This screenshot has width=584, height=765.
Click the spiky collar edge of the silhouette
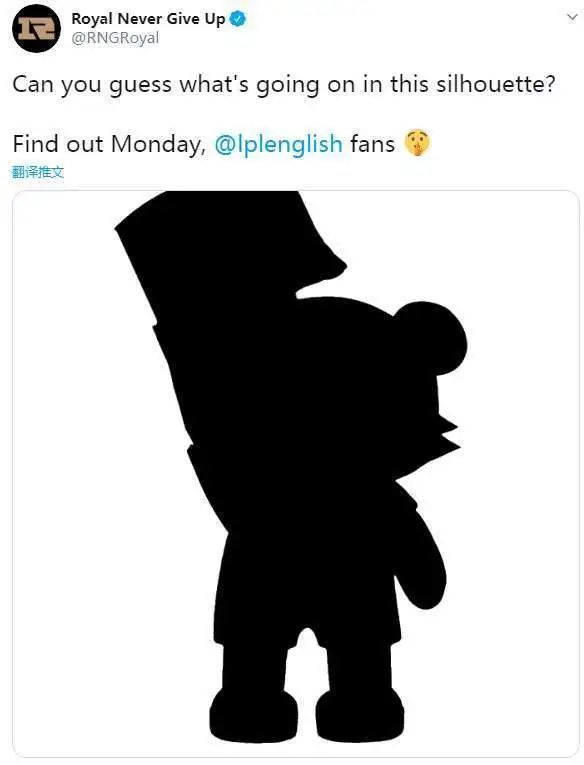[446, 436]
